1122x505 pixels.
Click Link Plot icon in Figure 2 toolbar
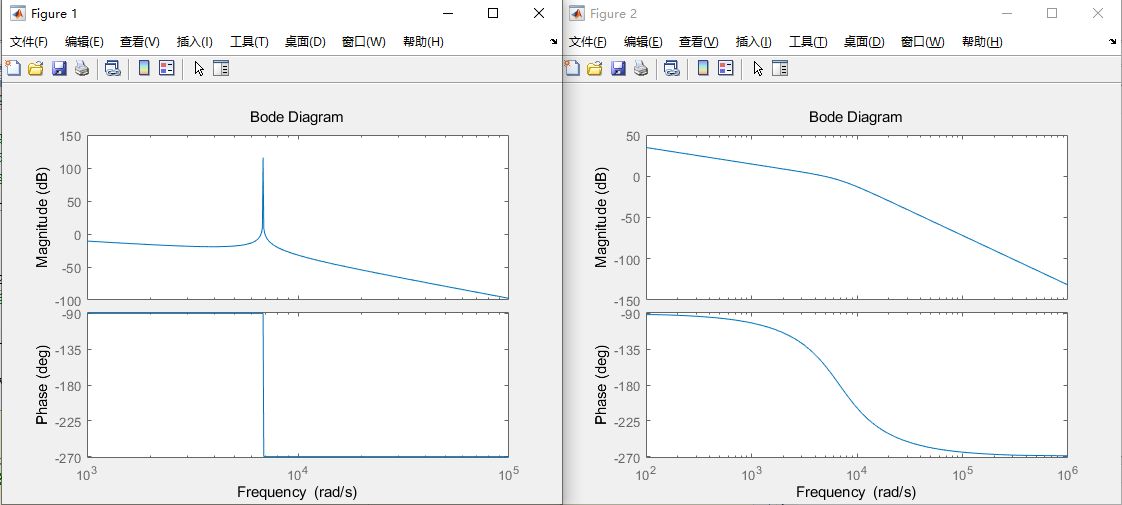(x=671, y=69)
